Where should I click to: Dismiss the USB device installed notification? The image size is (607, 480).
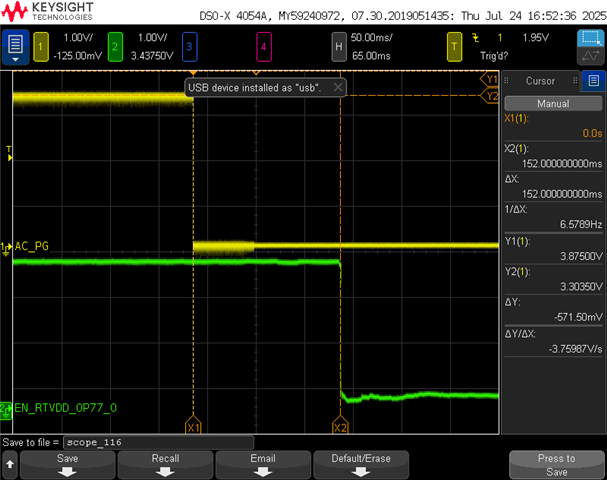[338, 87]
